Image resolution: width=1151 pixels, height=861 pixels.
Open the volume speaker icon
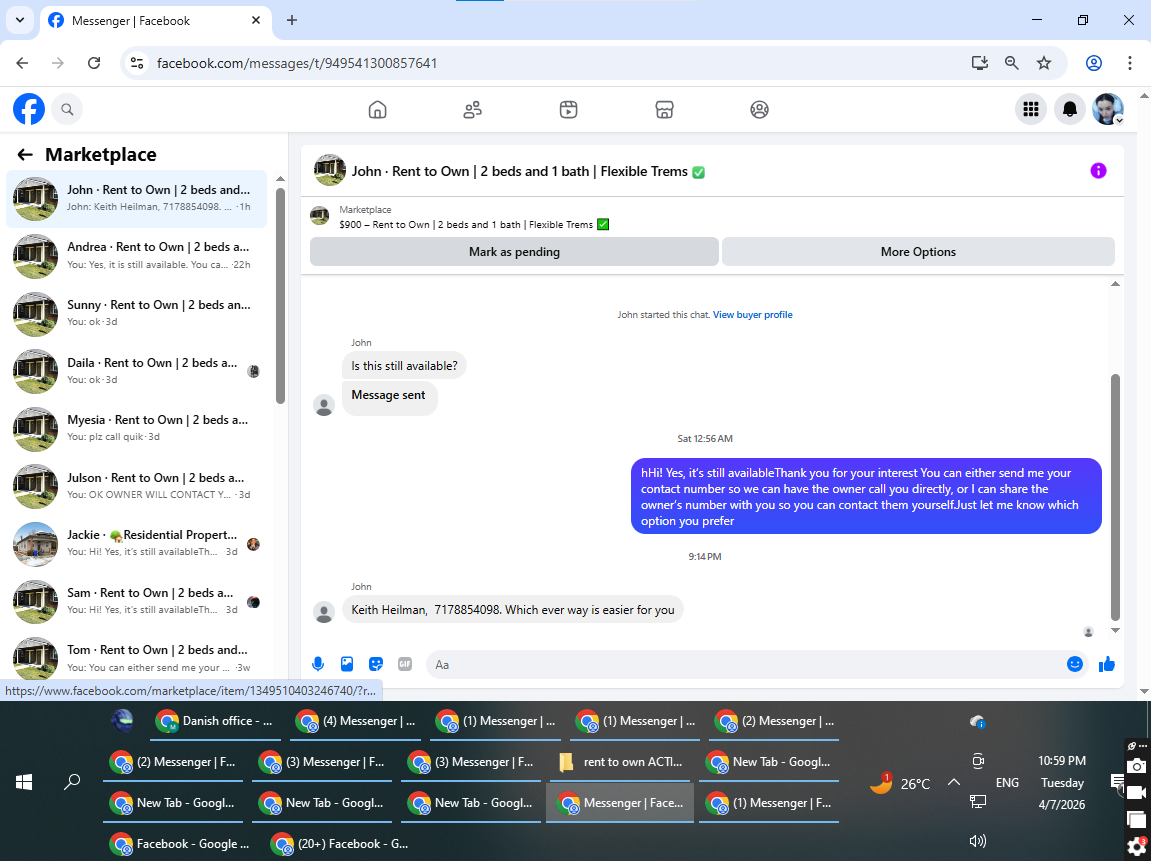978,841
